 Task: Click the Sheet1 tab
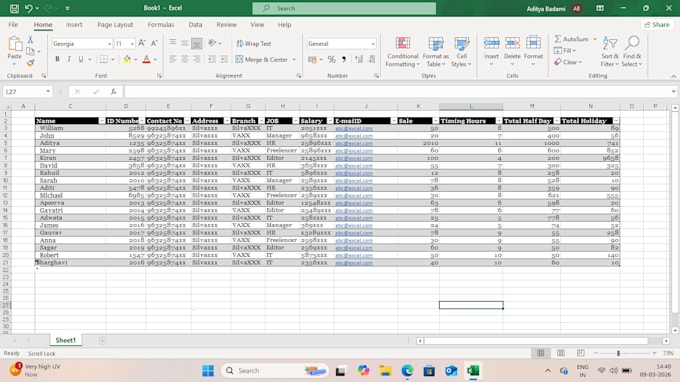(x=65, y=340)
